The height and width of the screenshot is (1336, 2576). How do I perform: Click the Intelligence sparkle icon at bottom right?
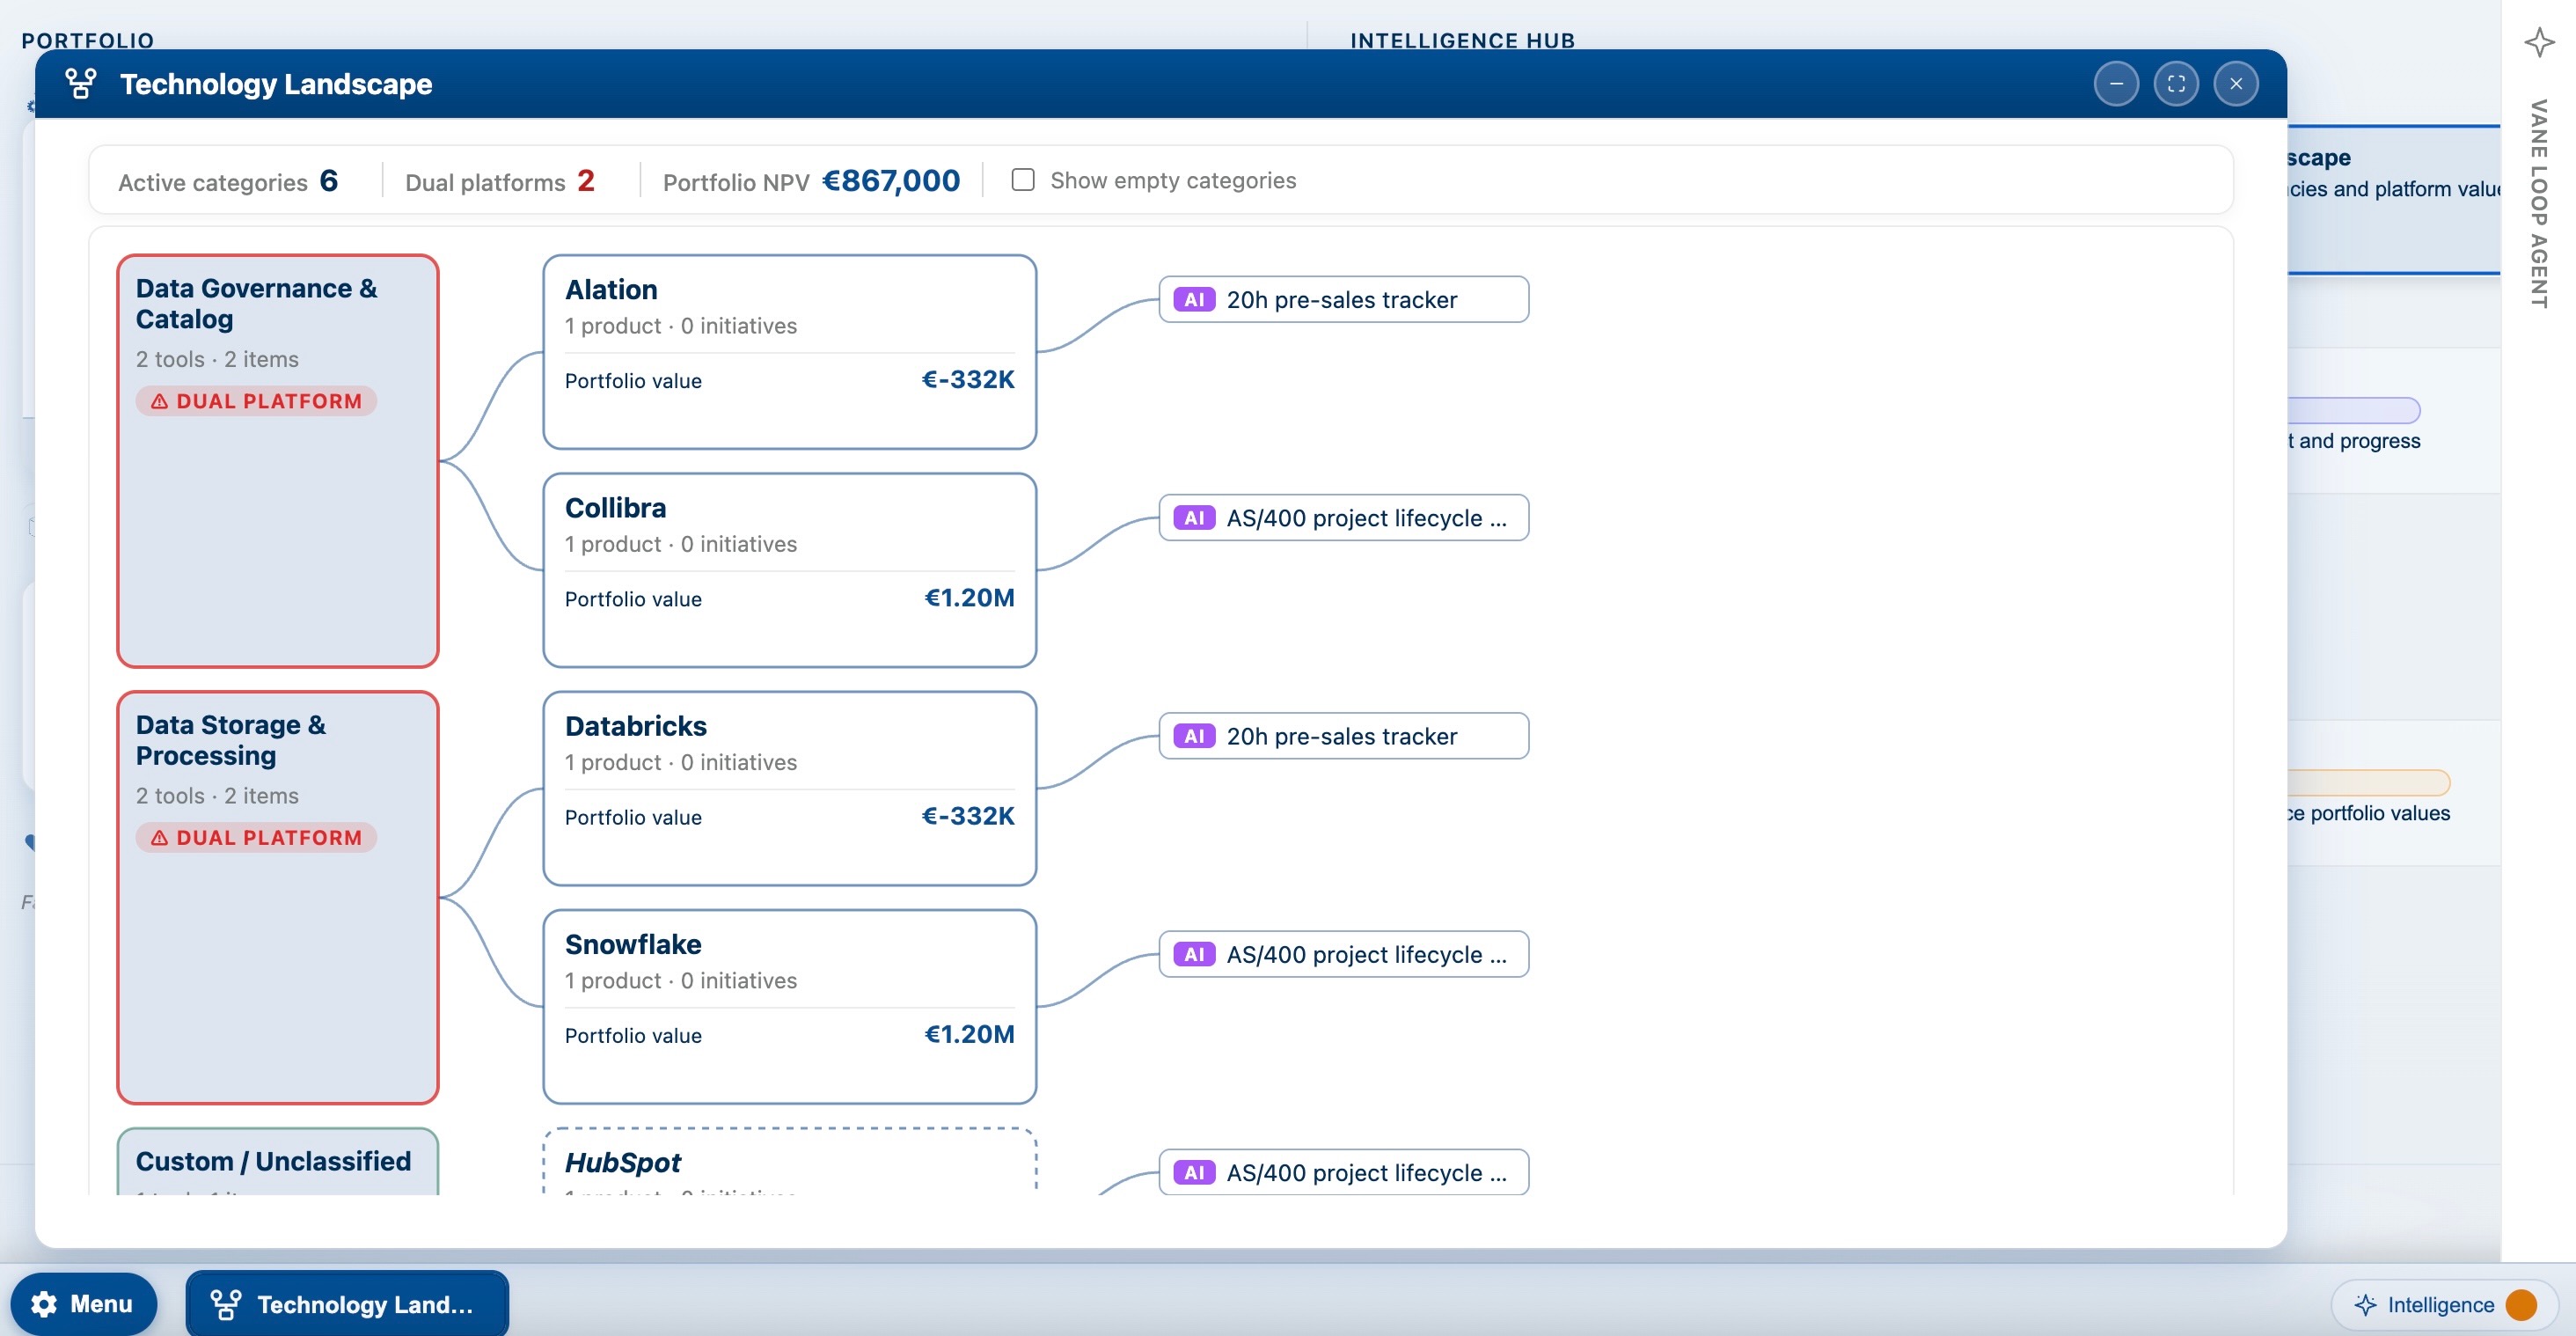click(2365, 1305)
